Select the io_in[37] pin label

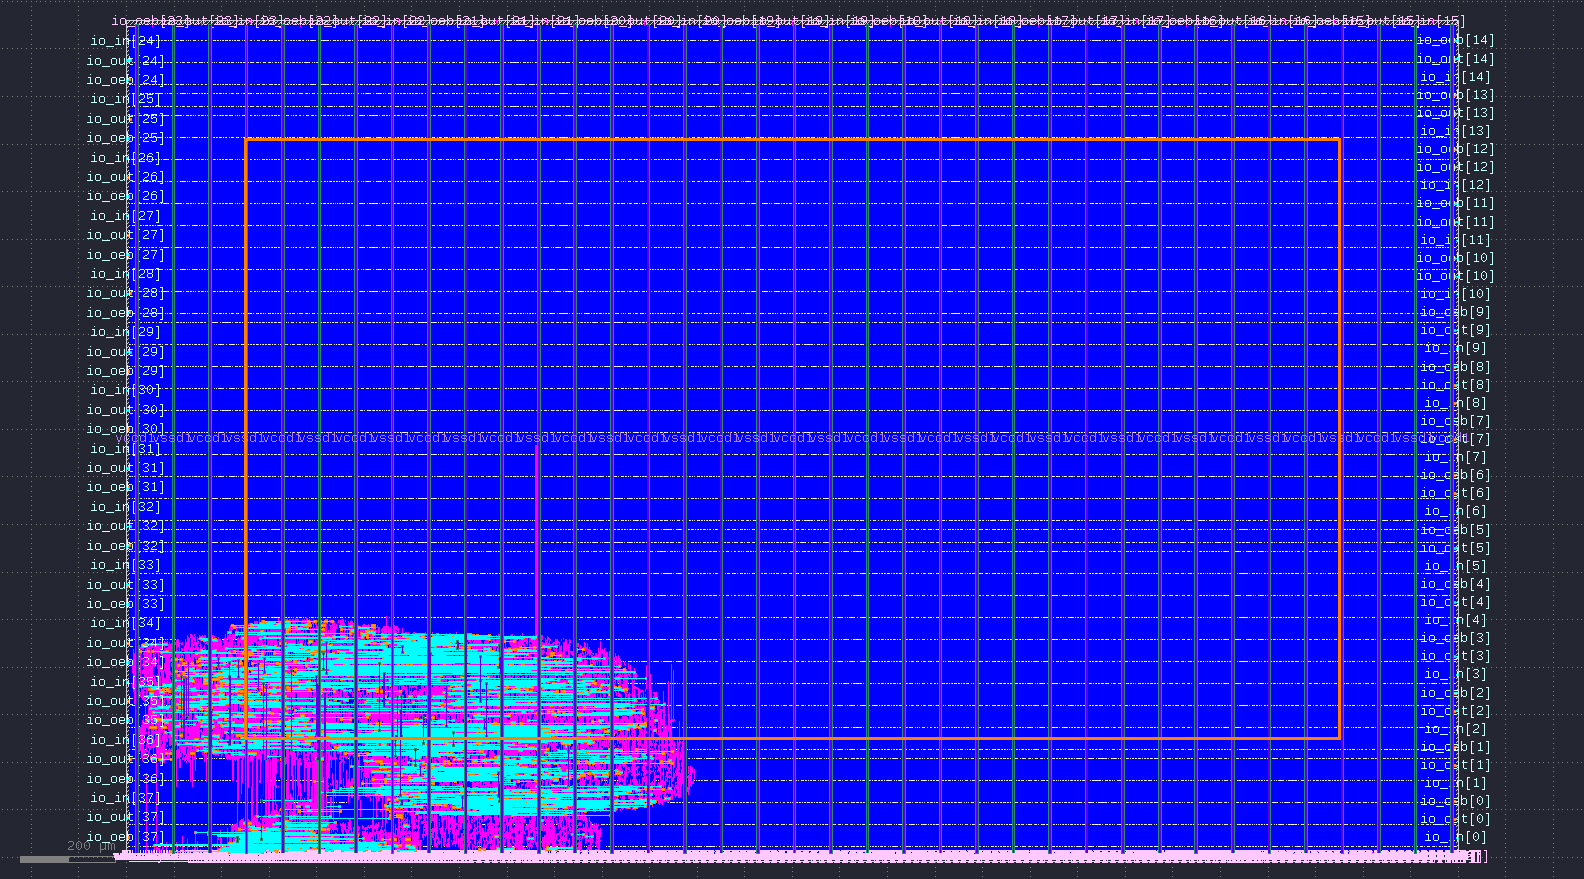click(126, 798)
